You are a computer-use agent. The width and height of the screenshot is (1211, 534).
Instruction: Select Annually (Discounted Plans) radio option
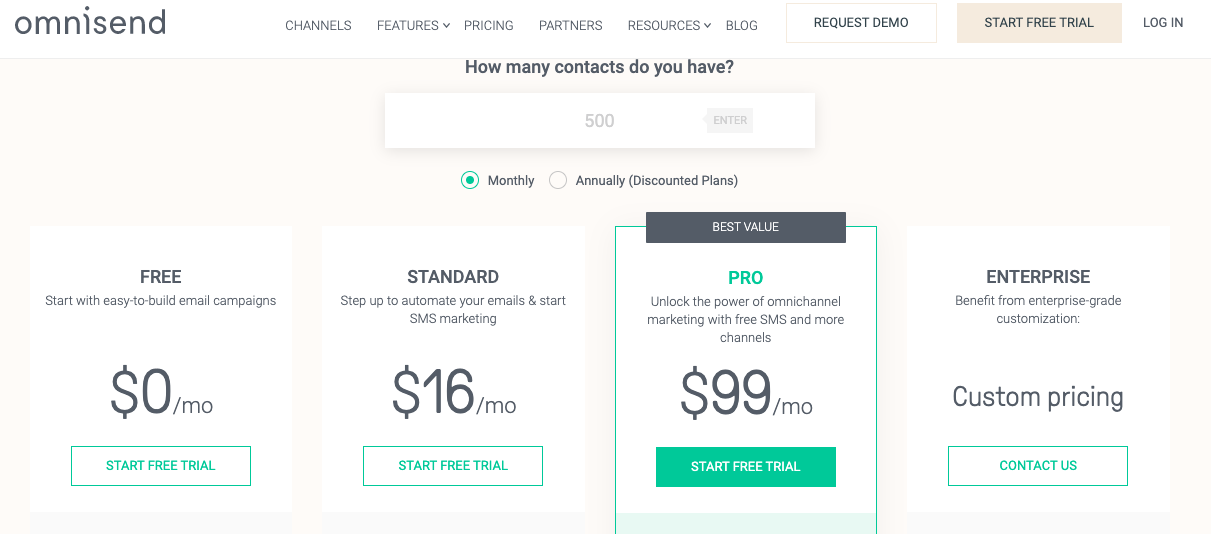pos(558,180)
